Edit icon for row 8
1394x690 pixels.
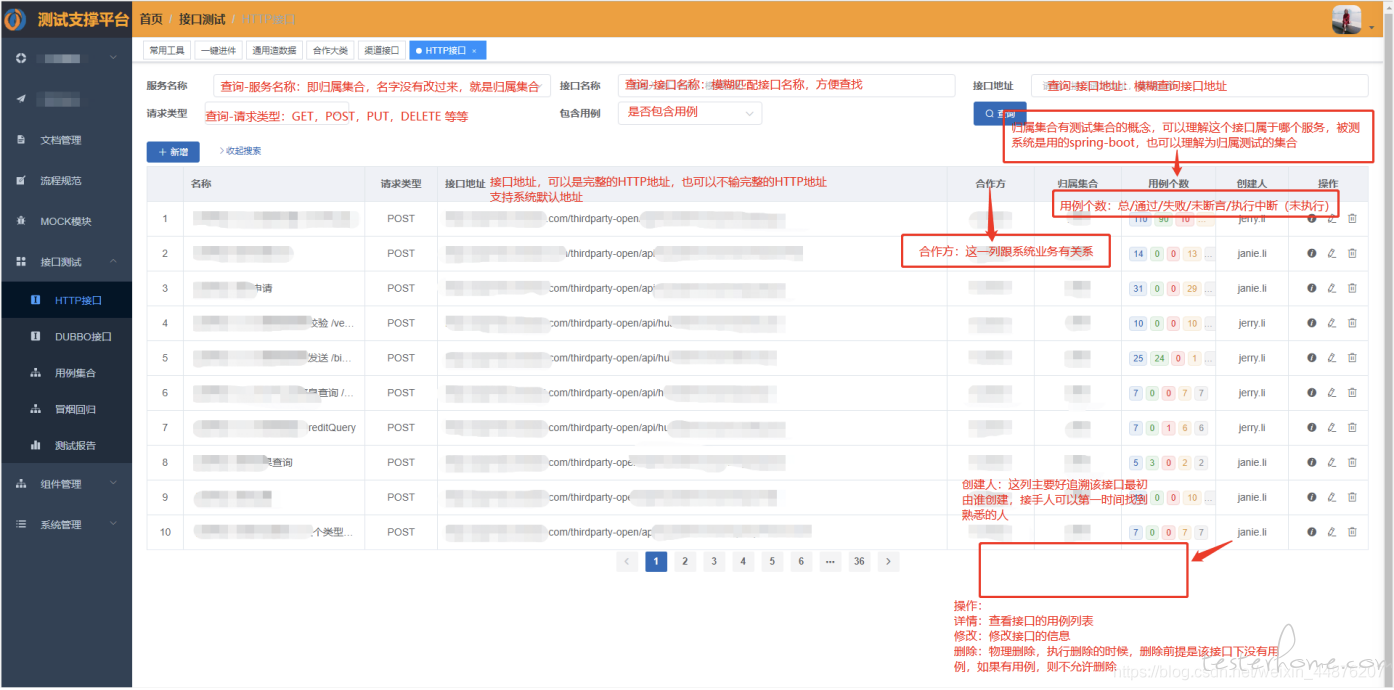point(1331,462)
